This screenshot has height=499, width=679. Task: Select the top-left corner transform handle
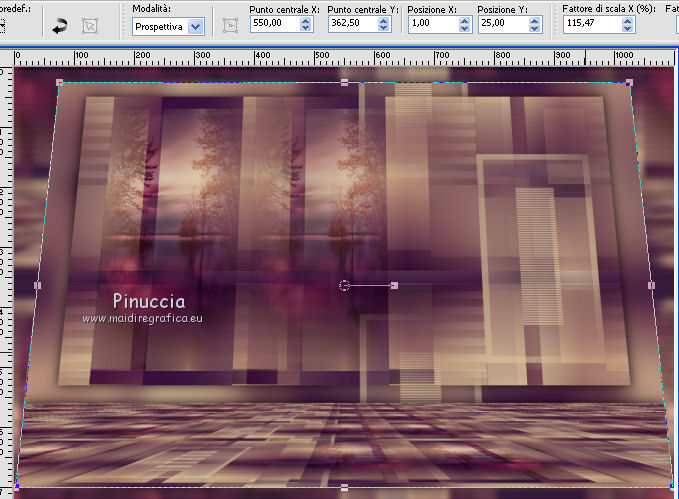click(59, 82)
